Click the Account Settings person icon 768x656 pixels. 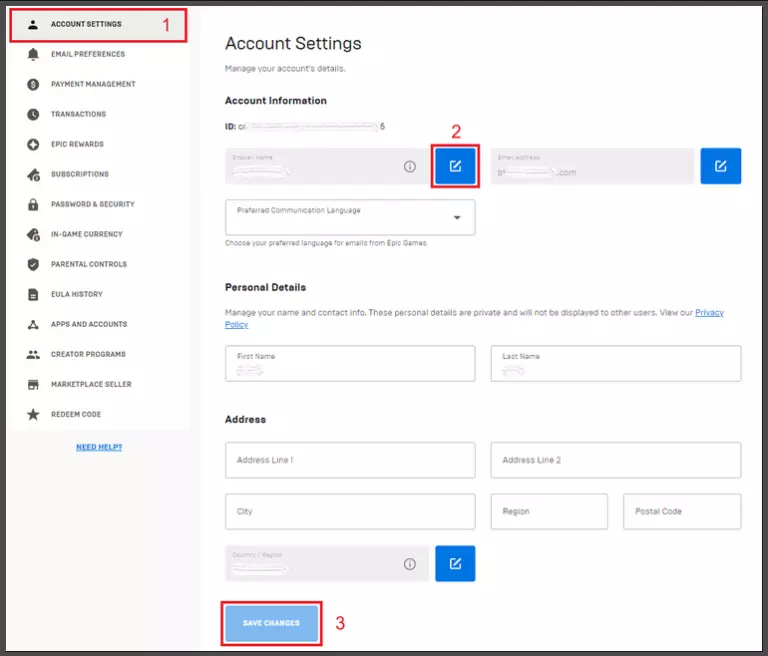click(33, 24)
